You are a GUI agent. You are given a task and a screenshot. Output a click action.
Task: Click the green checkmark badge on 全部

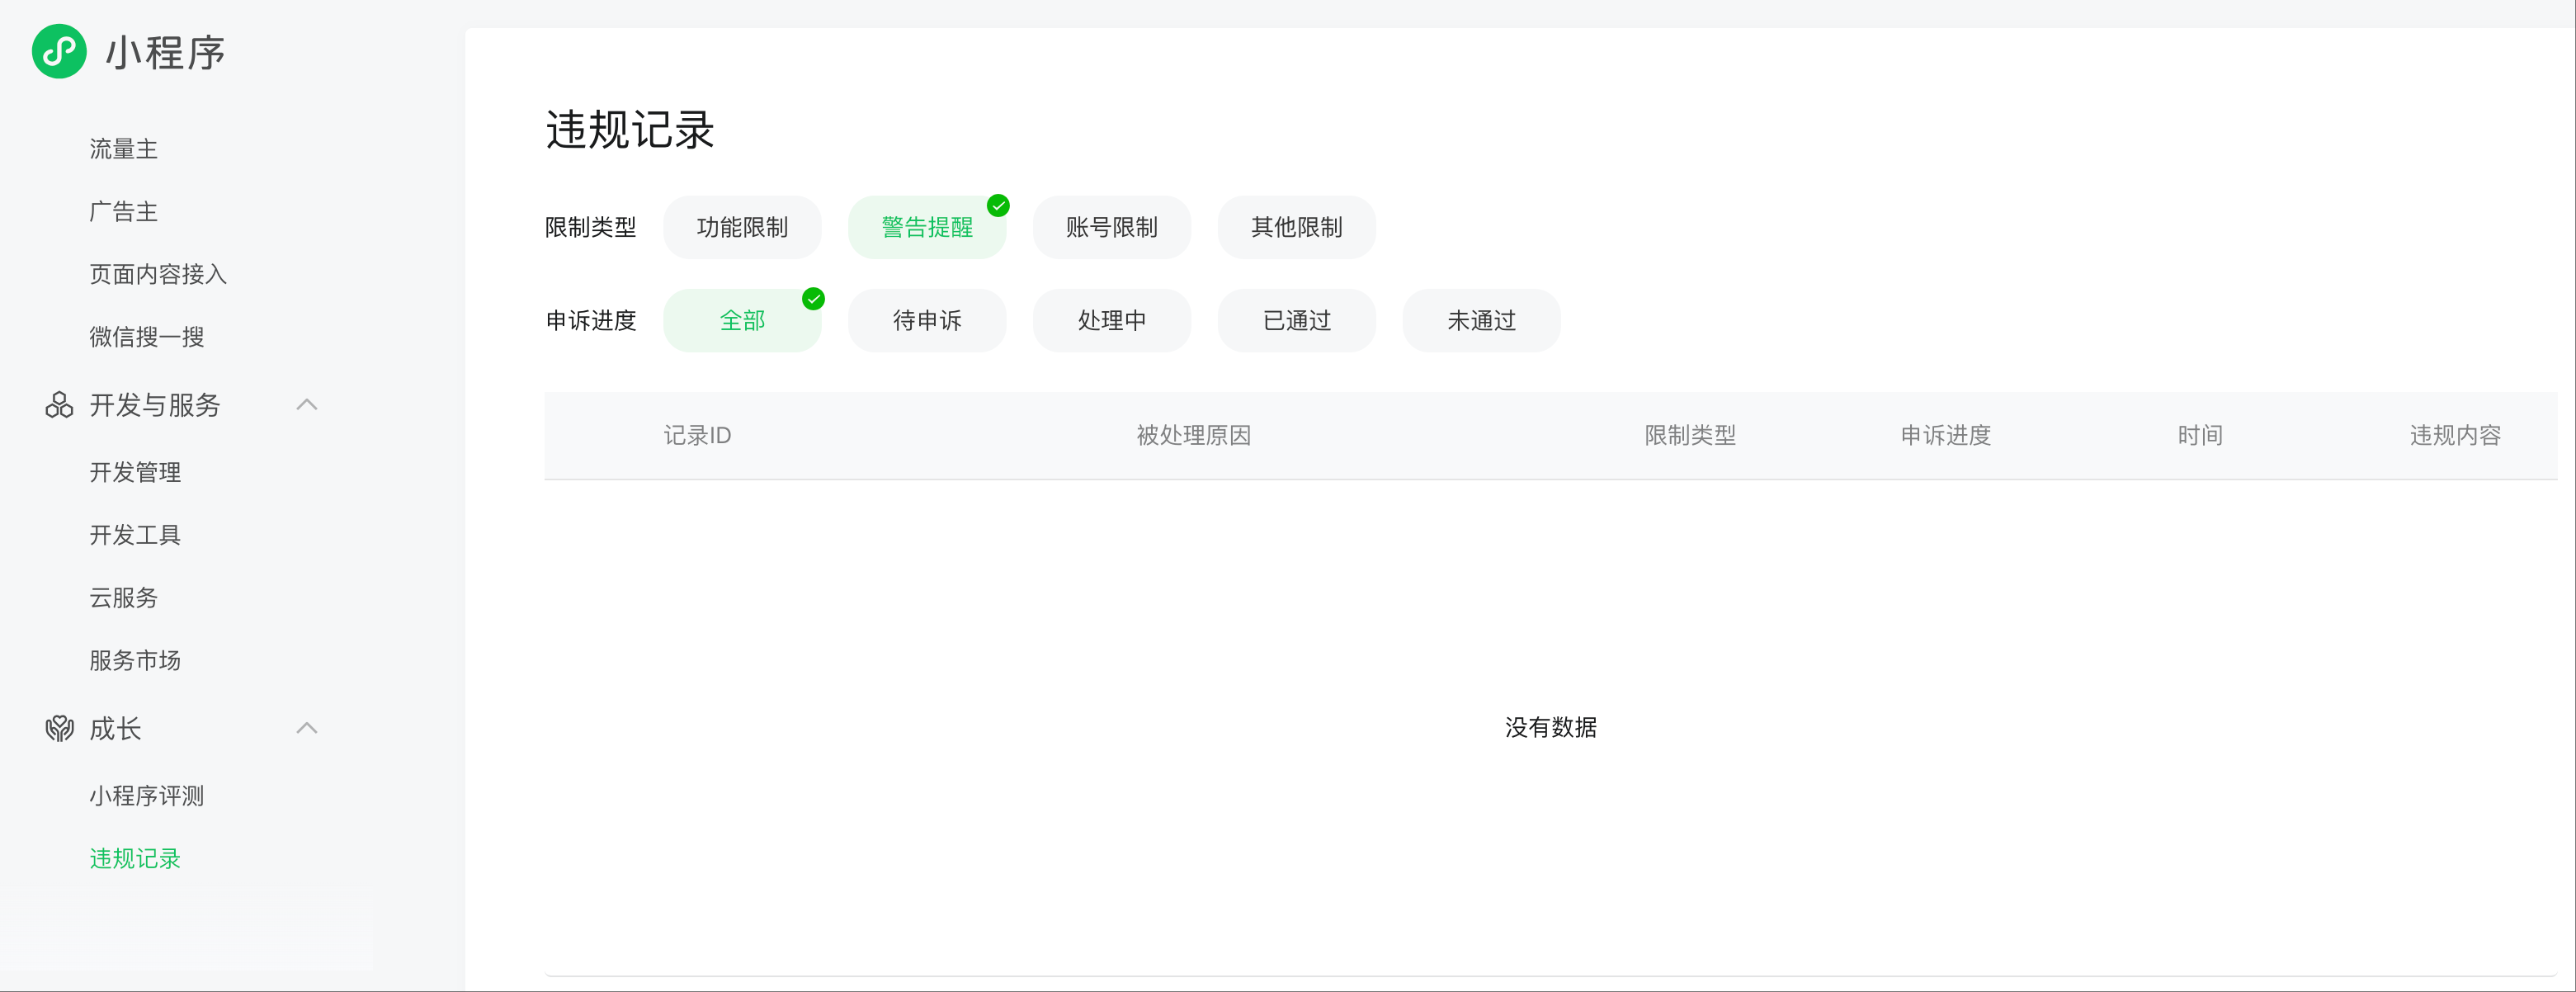click(x=813, y=299)
